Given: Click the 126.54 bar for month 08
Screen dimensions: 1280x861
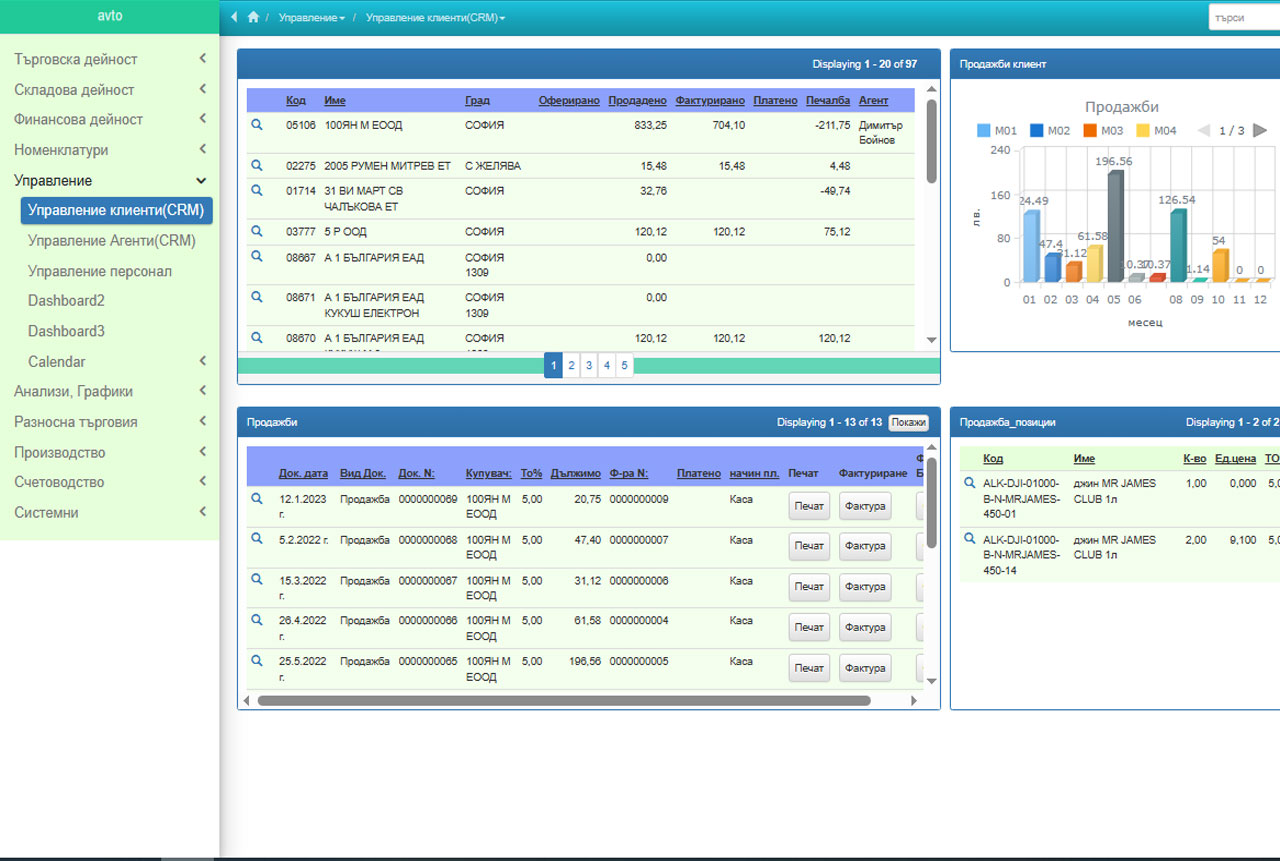Looking at the screenshot, I should click(1178, 246).
